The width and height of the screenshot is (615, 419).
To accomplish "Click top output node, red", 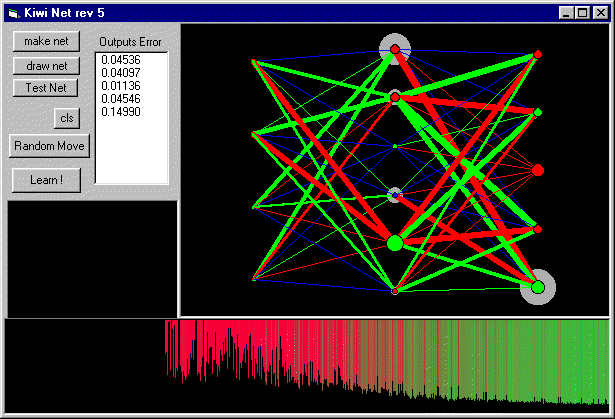I will 538,54.
